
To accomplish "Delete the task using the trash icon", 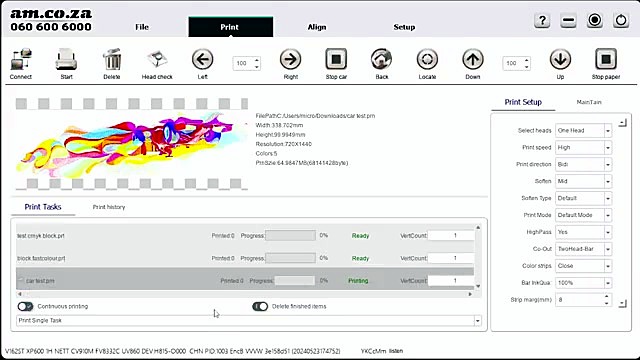I will coord(112,60).
